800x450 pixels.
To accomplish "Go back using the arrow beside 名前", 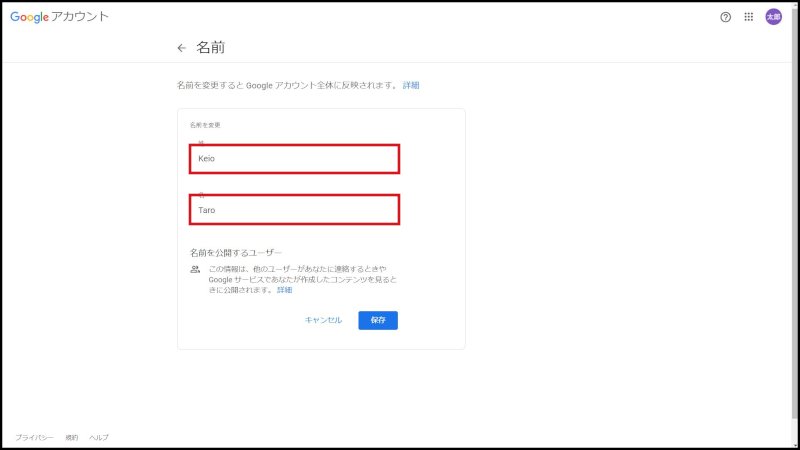I will 181,48.
